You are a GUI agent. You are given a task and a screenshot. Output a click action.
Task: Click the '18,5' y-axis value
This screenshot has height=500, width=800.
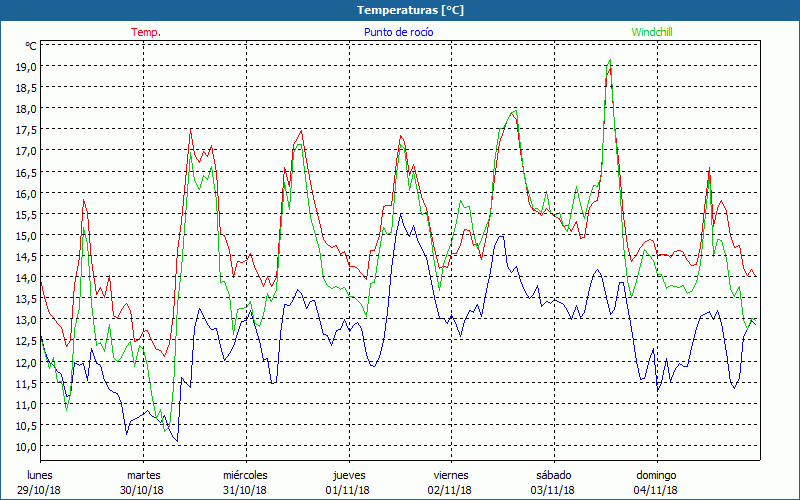[27, 88]
